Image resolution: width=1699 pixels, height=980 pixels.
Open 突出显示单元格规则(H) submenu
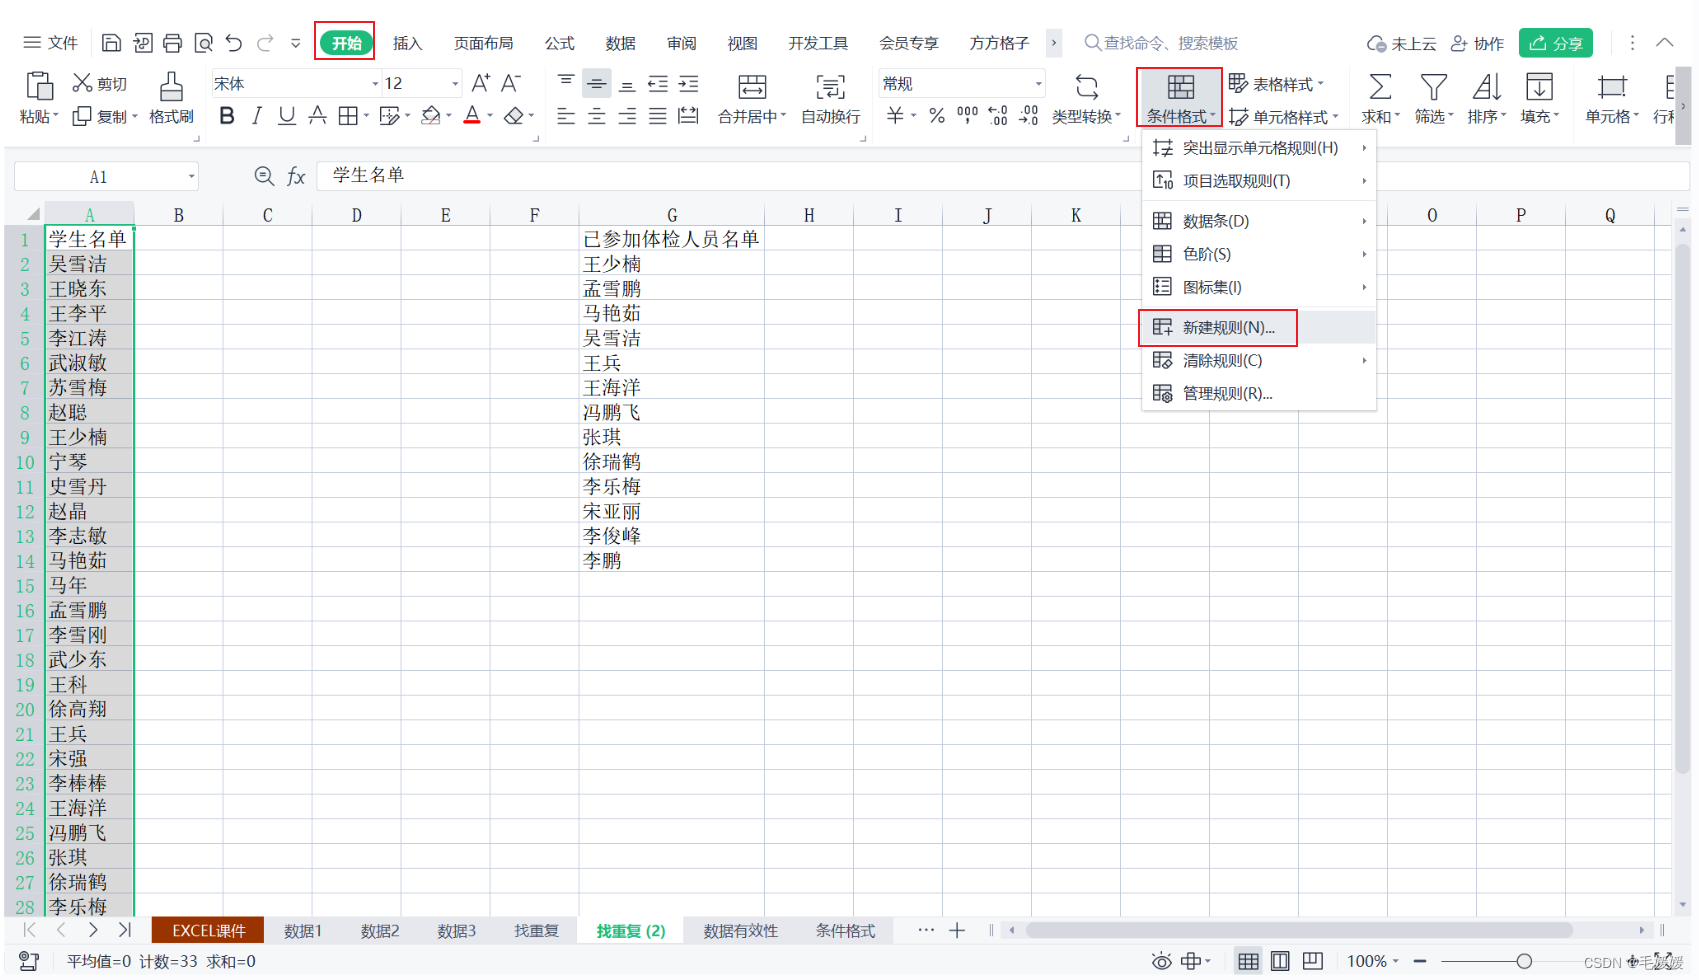[x=1259, y=148]
